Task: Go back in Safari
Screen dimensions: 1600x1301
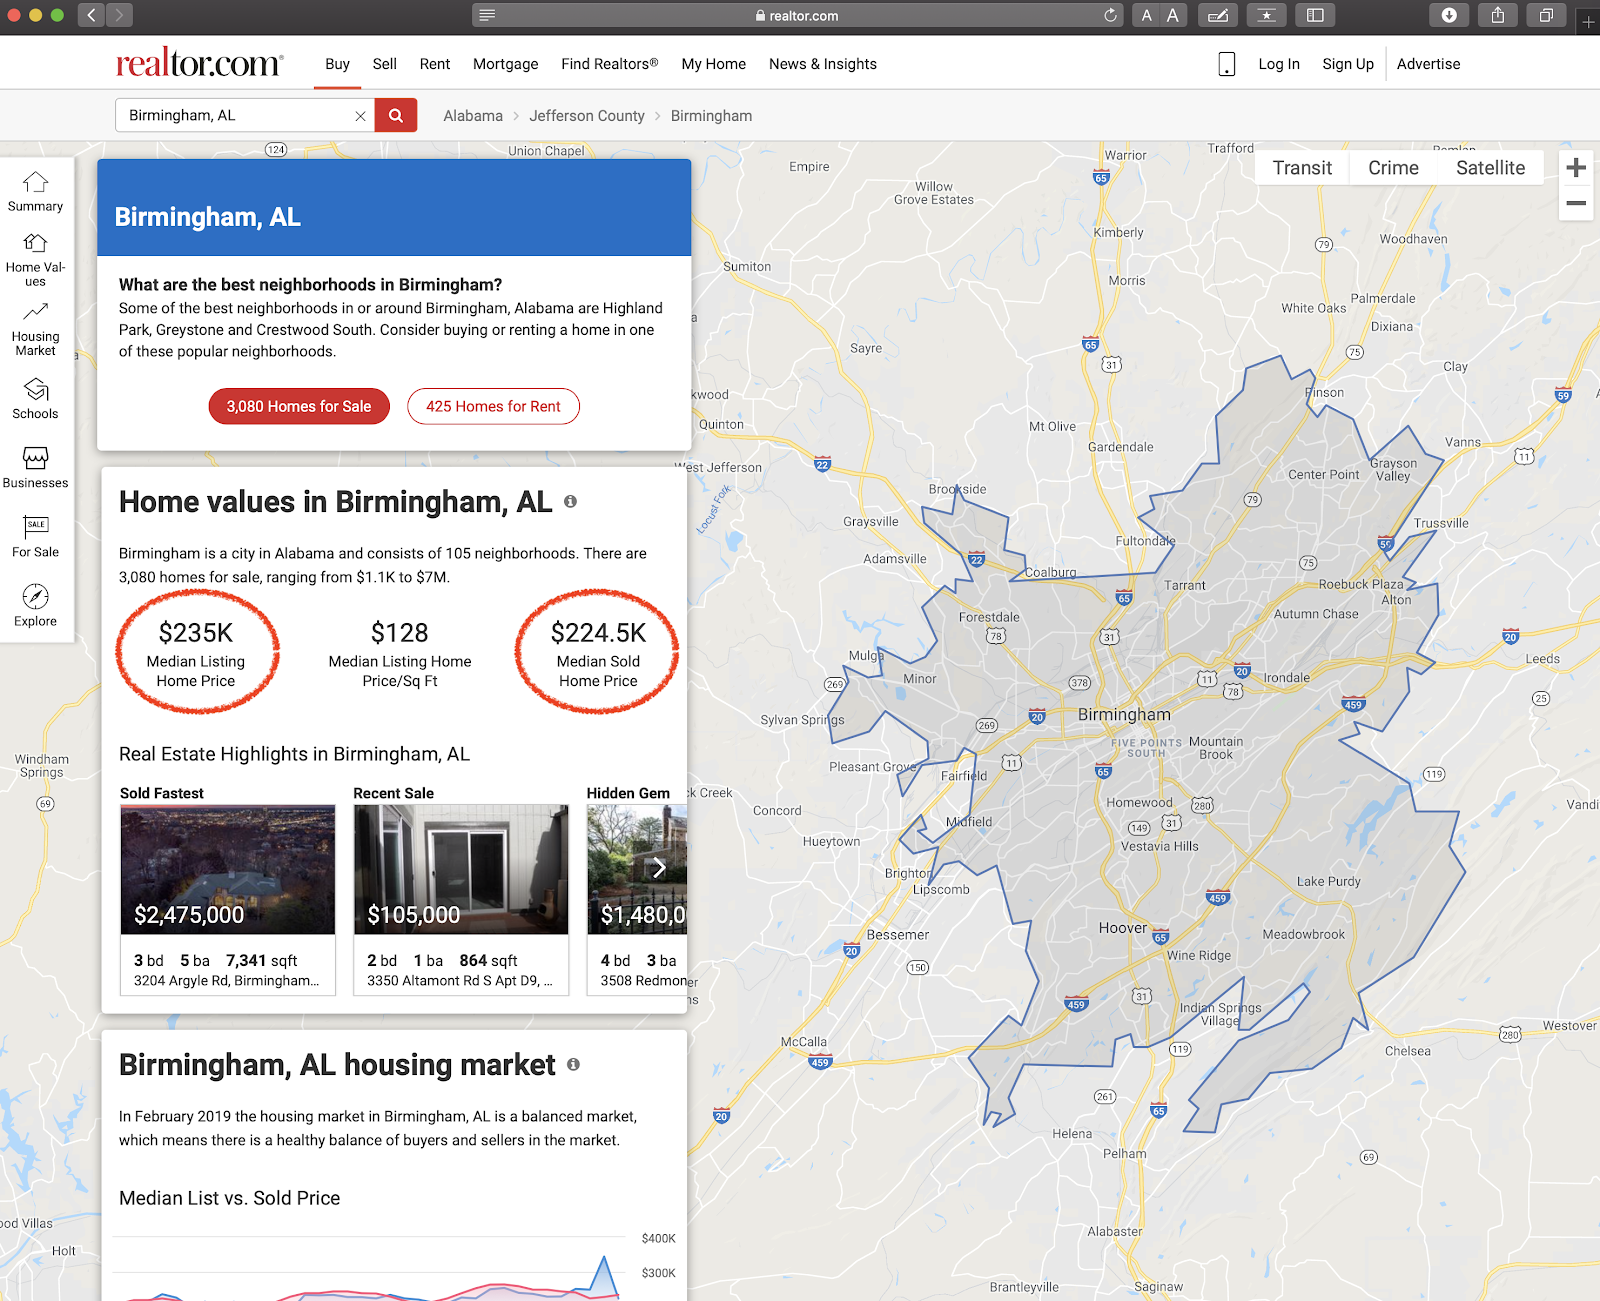Action: pyautogui.click(x=91, y=15)
